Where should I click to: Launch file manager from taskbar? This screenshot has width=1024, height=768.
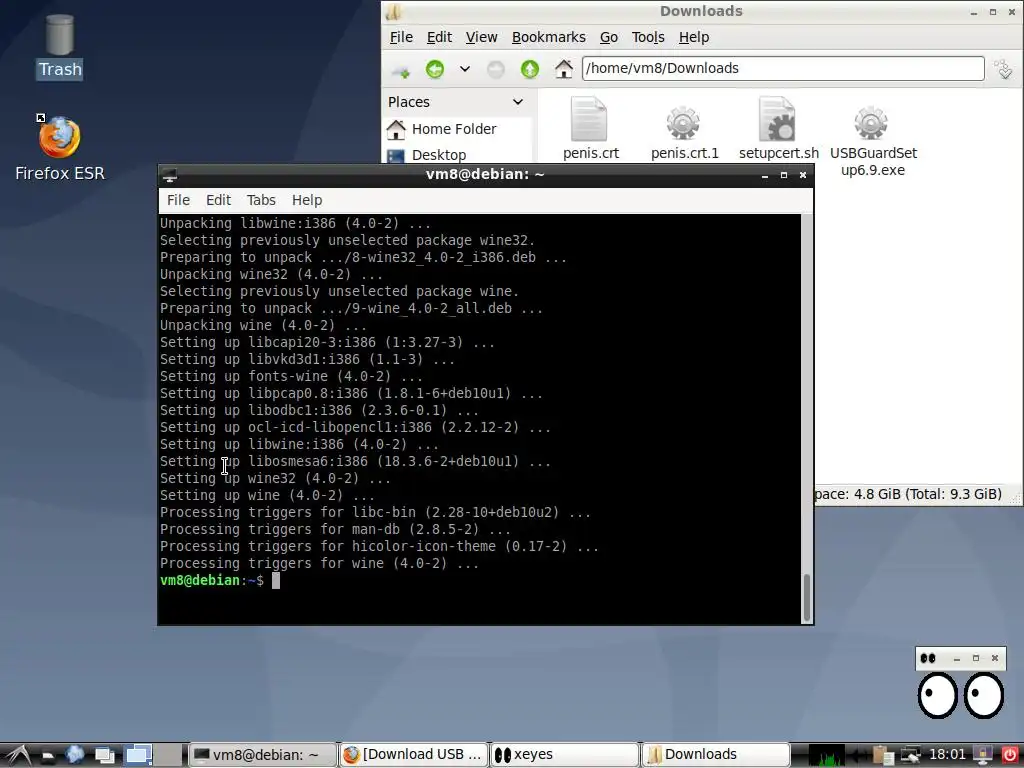point(48,756)
